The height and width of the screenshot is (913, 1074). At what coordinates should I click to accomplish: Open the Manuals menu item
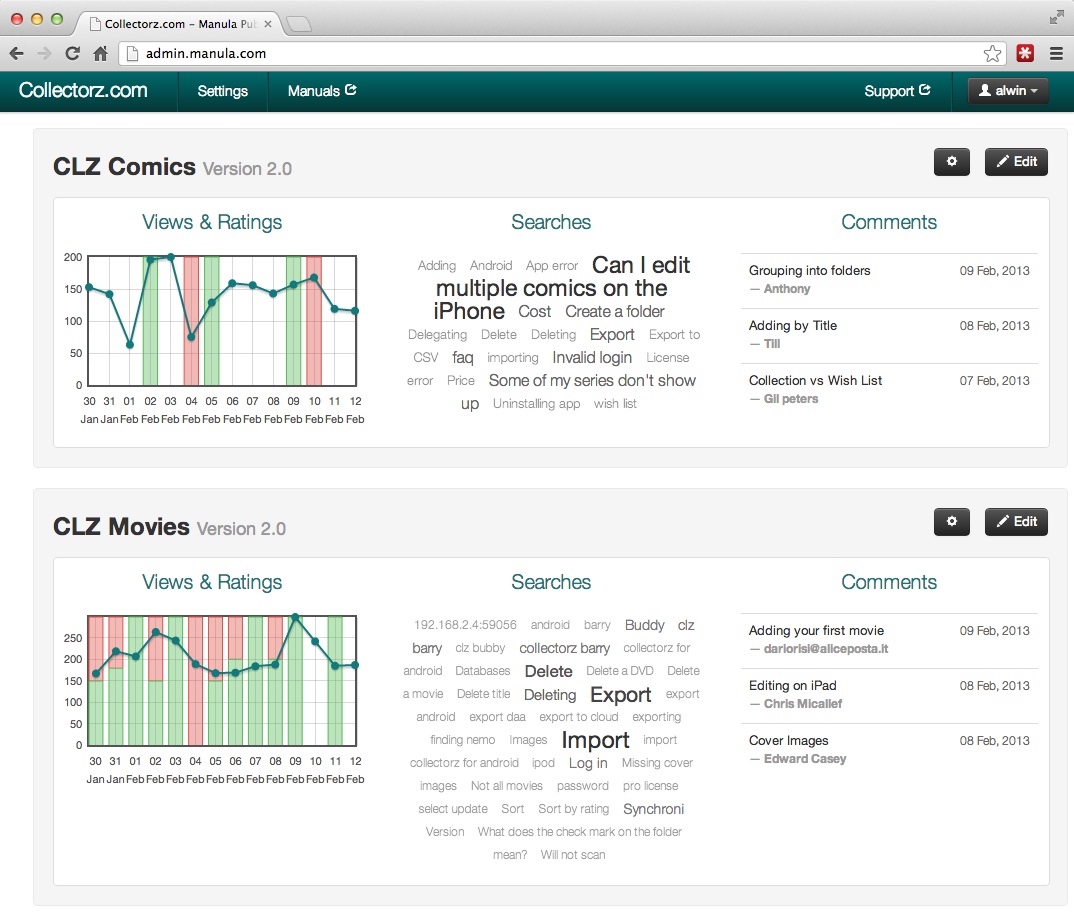[x=322, y=91]
